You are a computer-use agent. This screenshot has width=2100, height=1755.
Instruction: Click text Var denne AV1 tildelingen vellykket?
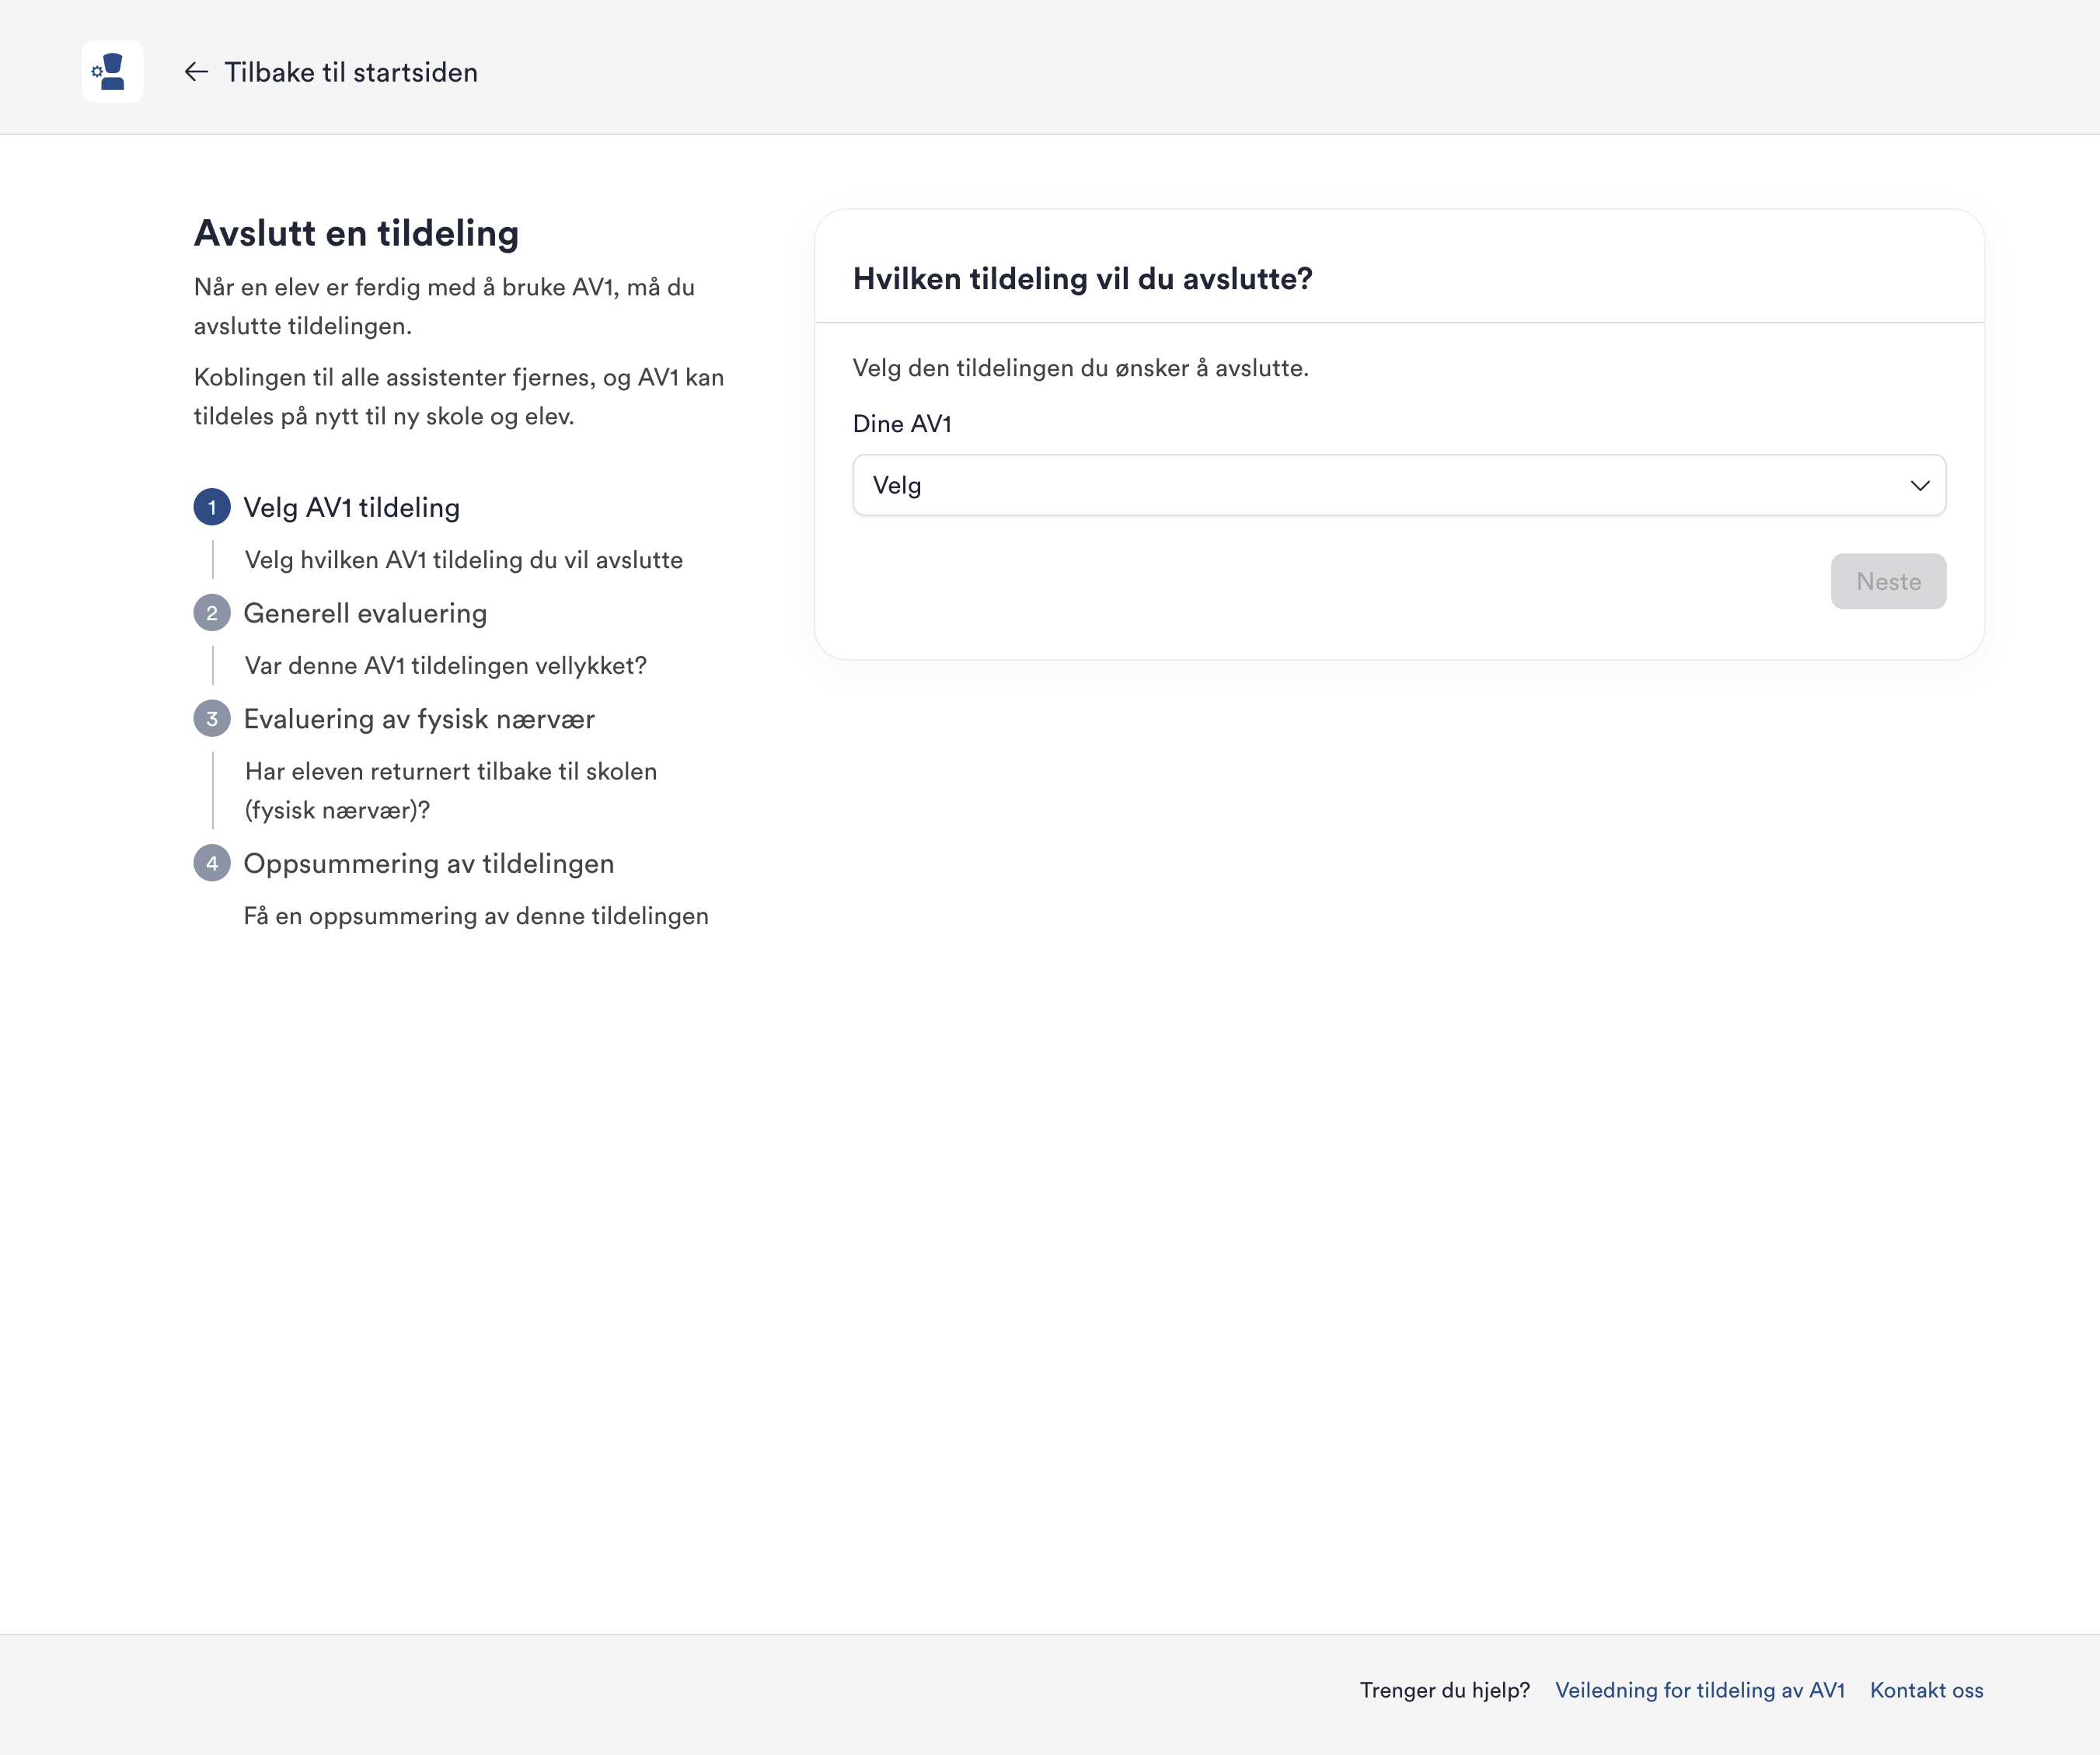click(x=446, y=666)
